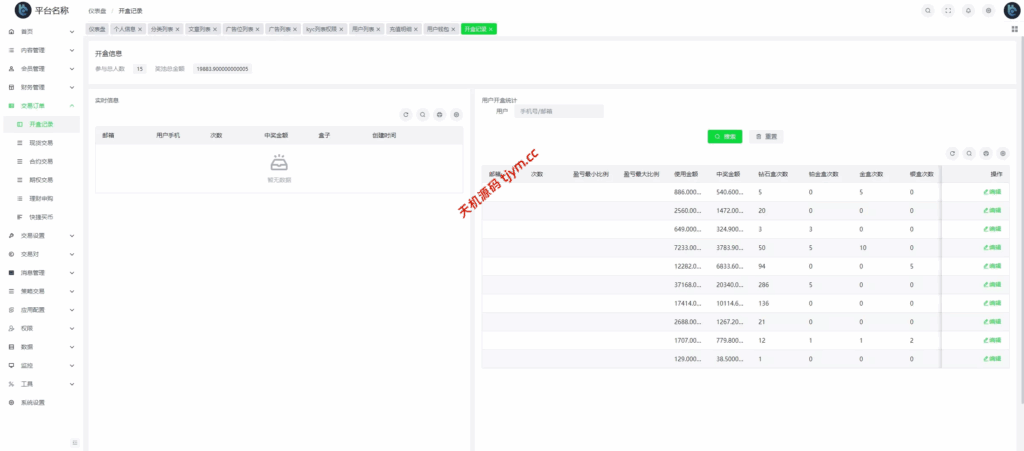Open the notification bell in header
Screen dimensions: 1024x451
click(968, 10)
